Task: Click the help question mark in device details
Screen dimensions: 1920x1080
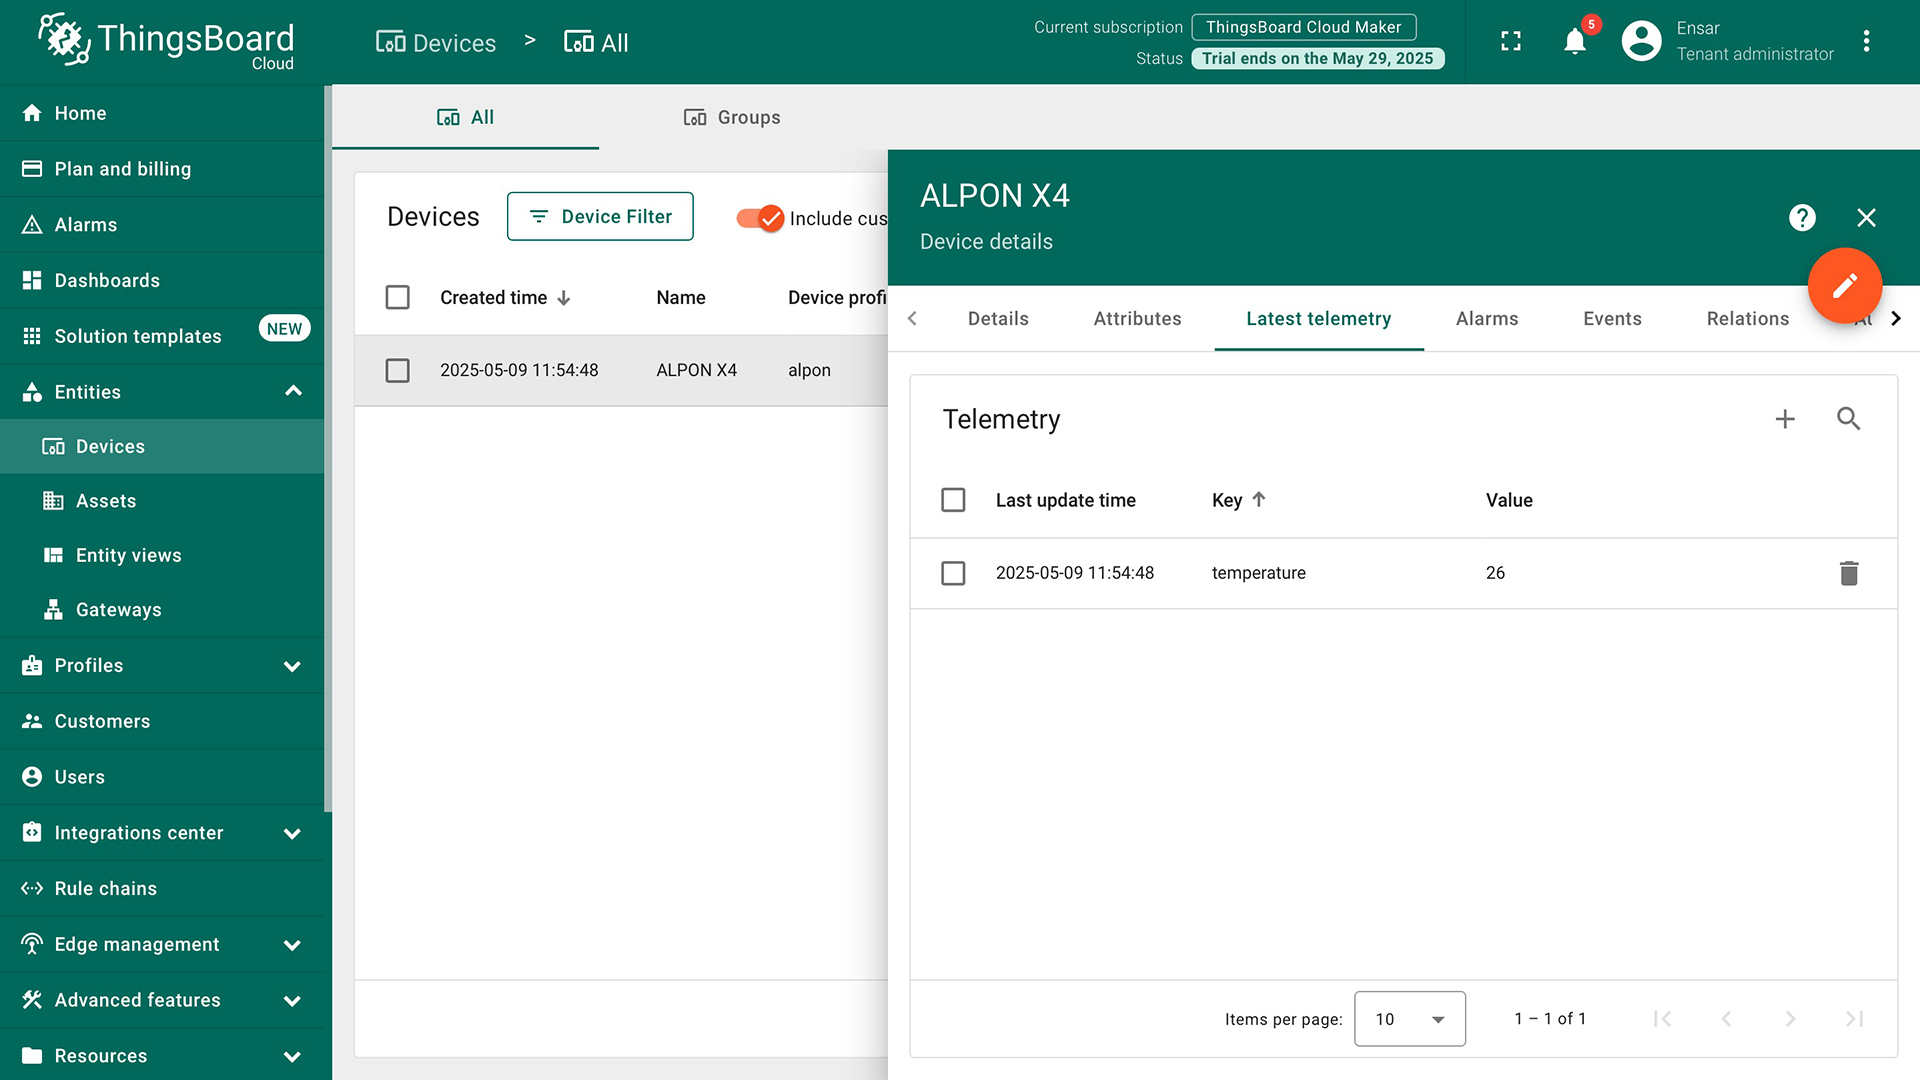Action: coord(1802,217)
